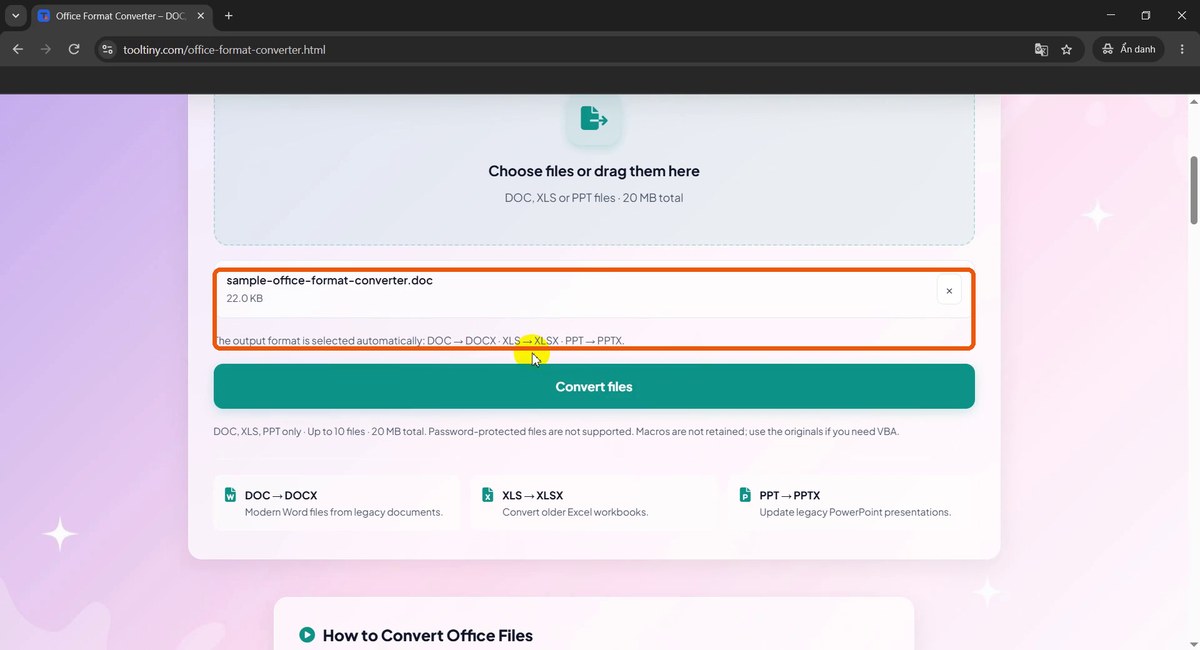Click 'Update legacy PowerPoint presentations.' text
The height and width of the screenshot is (650, 1200).
855,512
